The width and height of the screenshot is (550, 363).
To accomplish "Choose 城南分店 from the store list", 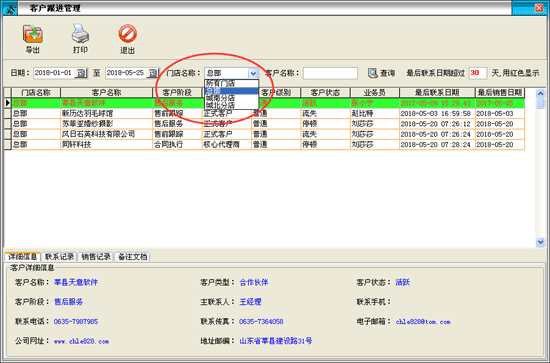I will 232,98.
